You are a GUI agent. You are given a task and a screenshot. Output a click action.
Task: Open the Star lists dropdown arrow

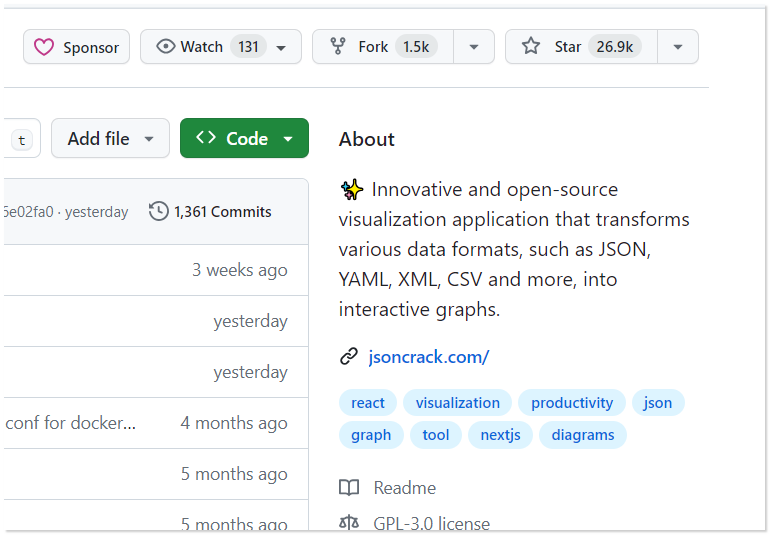[678, 47]
